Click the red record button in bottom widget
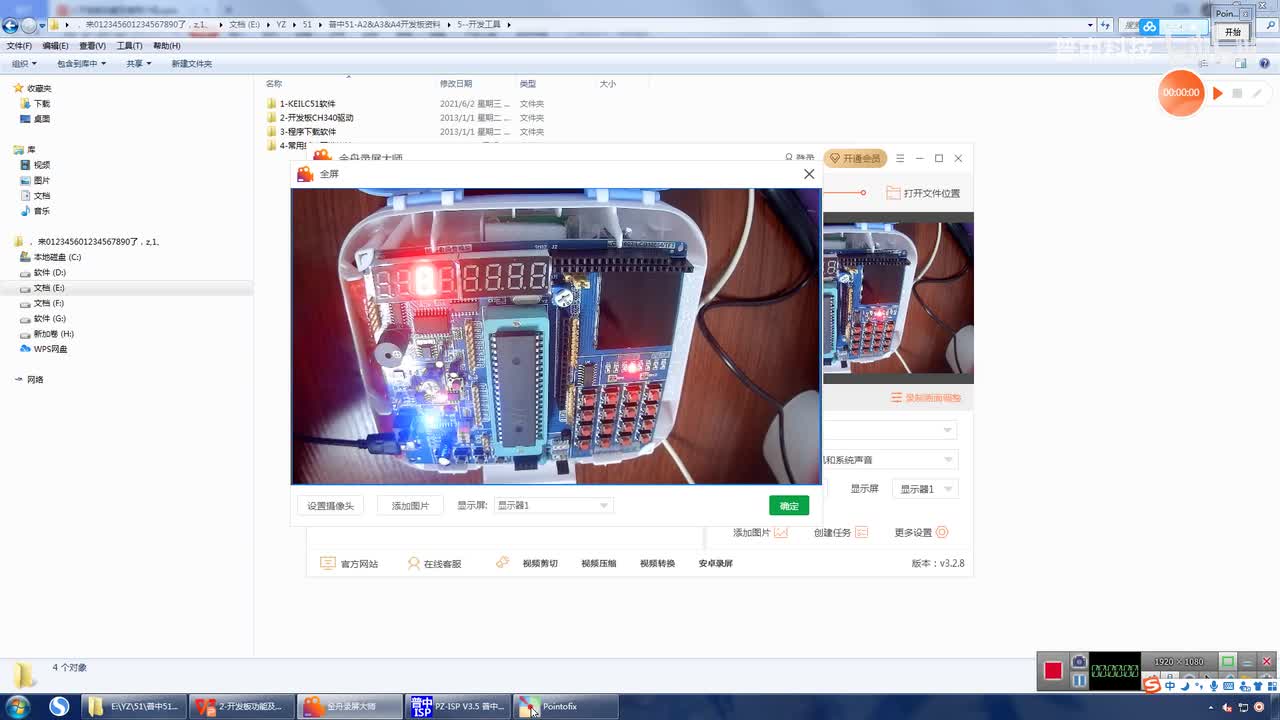1280x720 pixels. (1053, 671)
